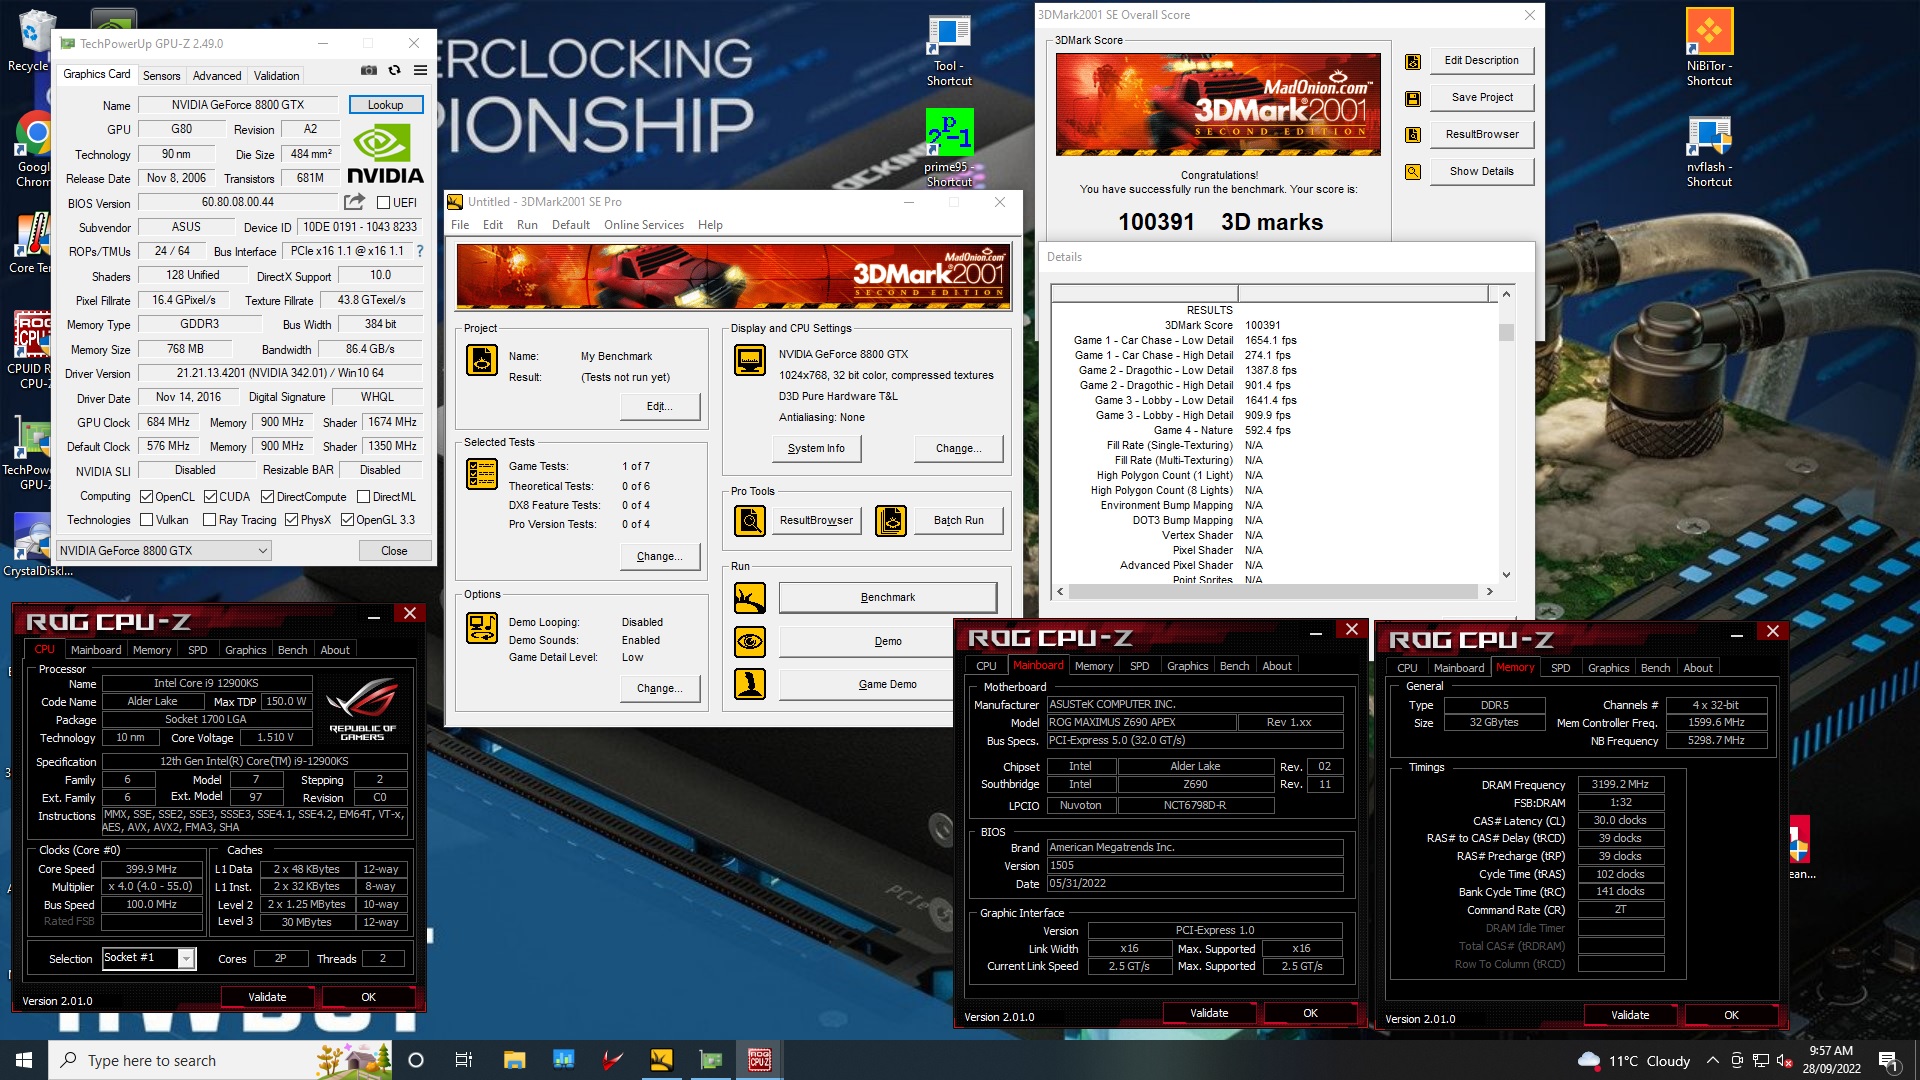Toggle the Vulkan checkbox
Viewport: 1920px width, 1080px height.
pos(146,520)
